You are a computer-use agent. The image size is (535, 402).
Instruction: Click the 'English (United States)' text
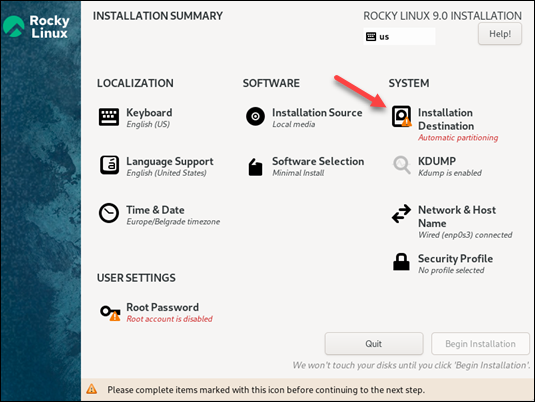166,173
